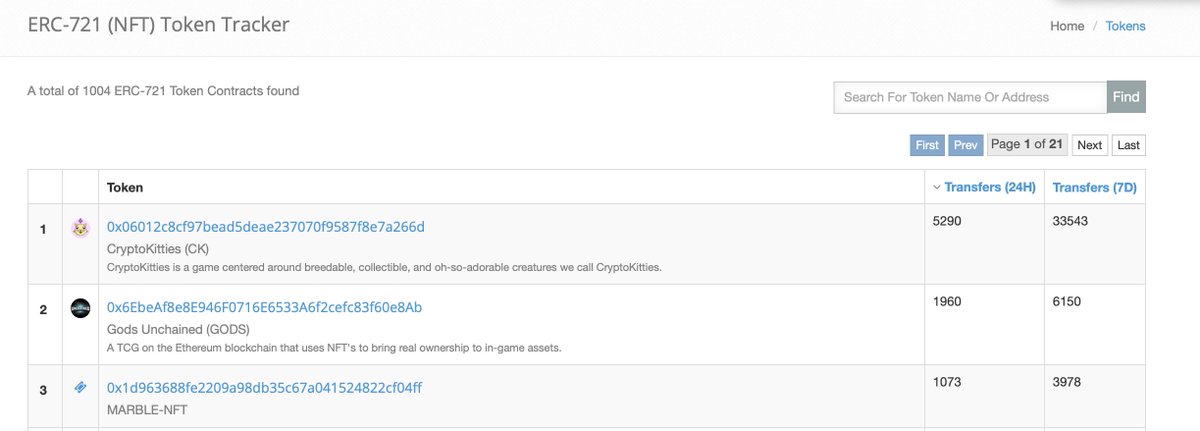This screenshot has height=431, width=1200.
Task: Go to Next page
Action: click(x=1090, y=145)
